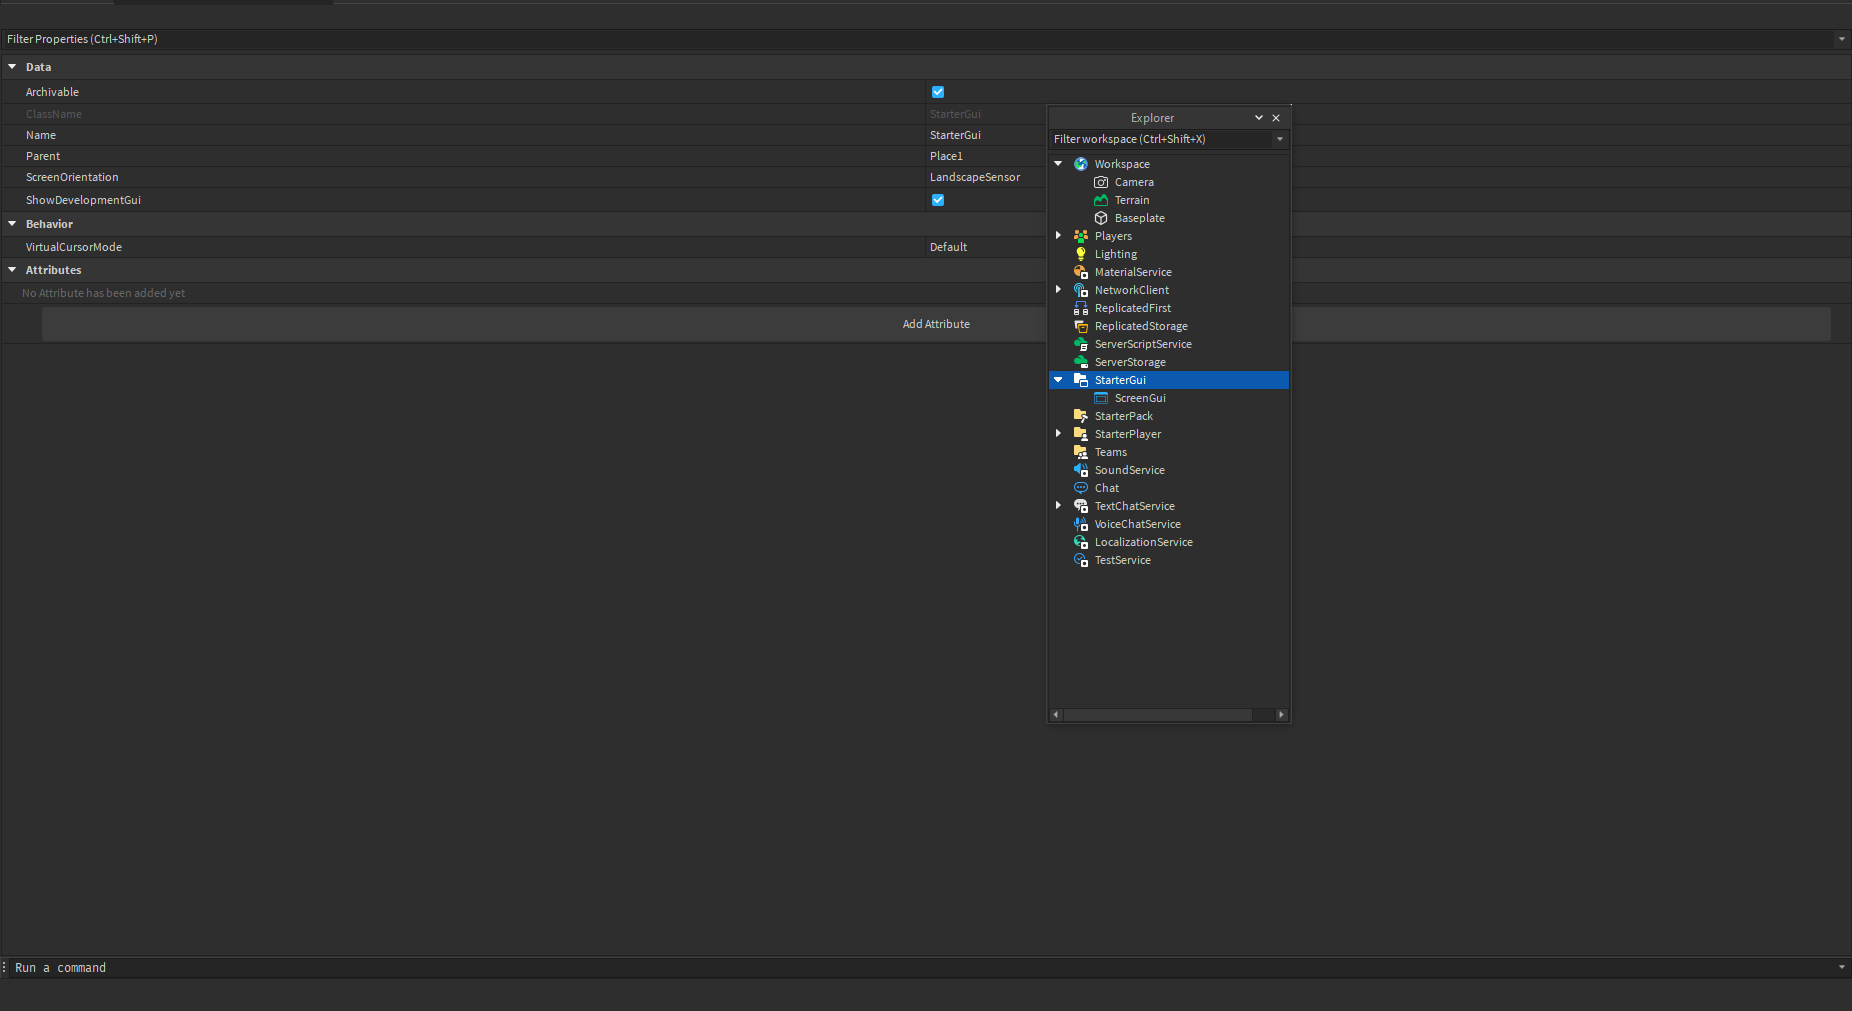Collapse the Data properties section

coord(12,67)
